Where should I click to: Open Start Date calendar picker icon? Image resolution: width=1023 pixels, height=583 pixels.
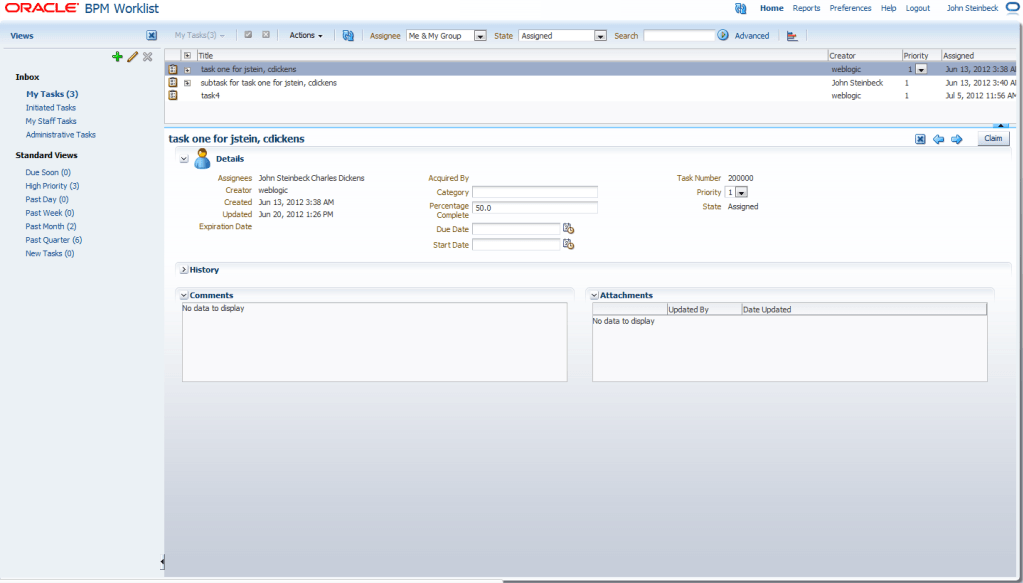coord(568,245)
